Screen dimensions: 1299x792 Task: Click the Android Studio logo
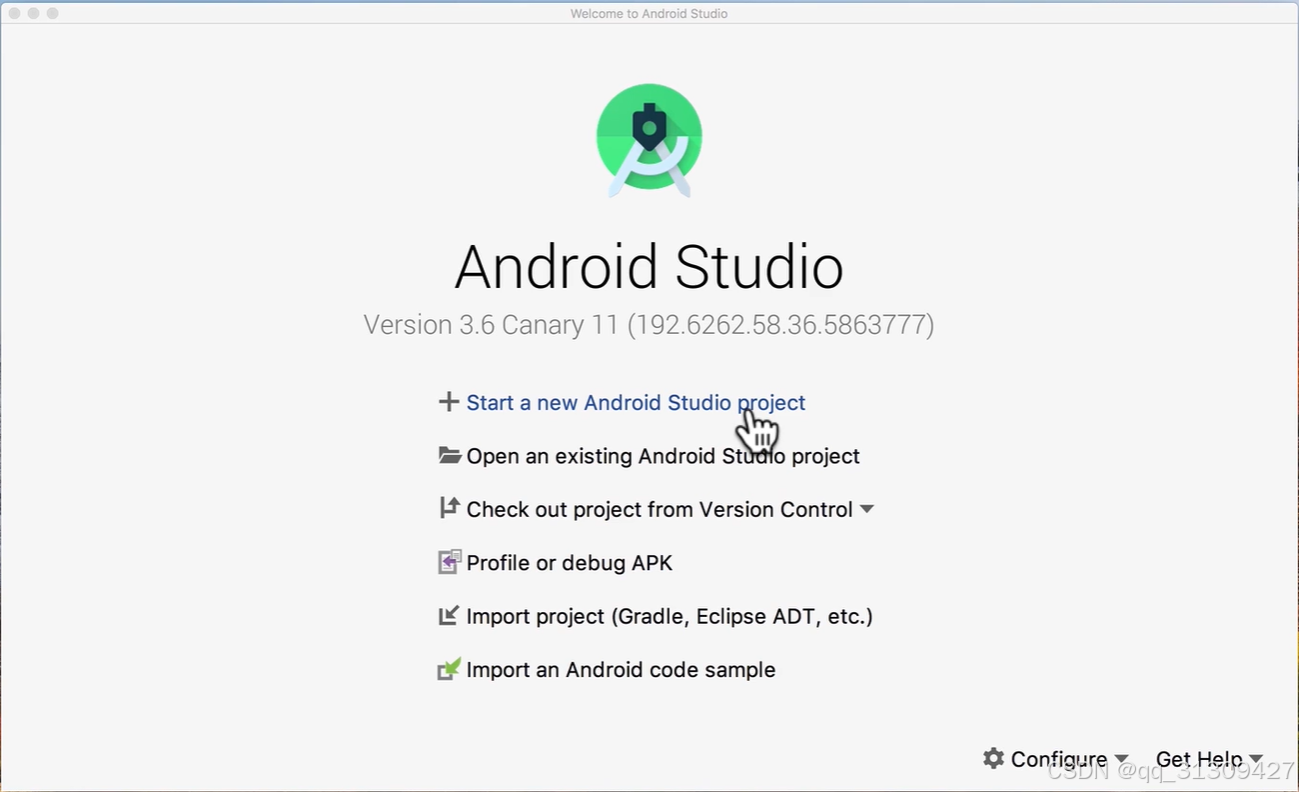649,138
